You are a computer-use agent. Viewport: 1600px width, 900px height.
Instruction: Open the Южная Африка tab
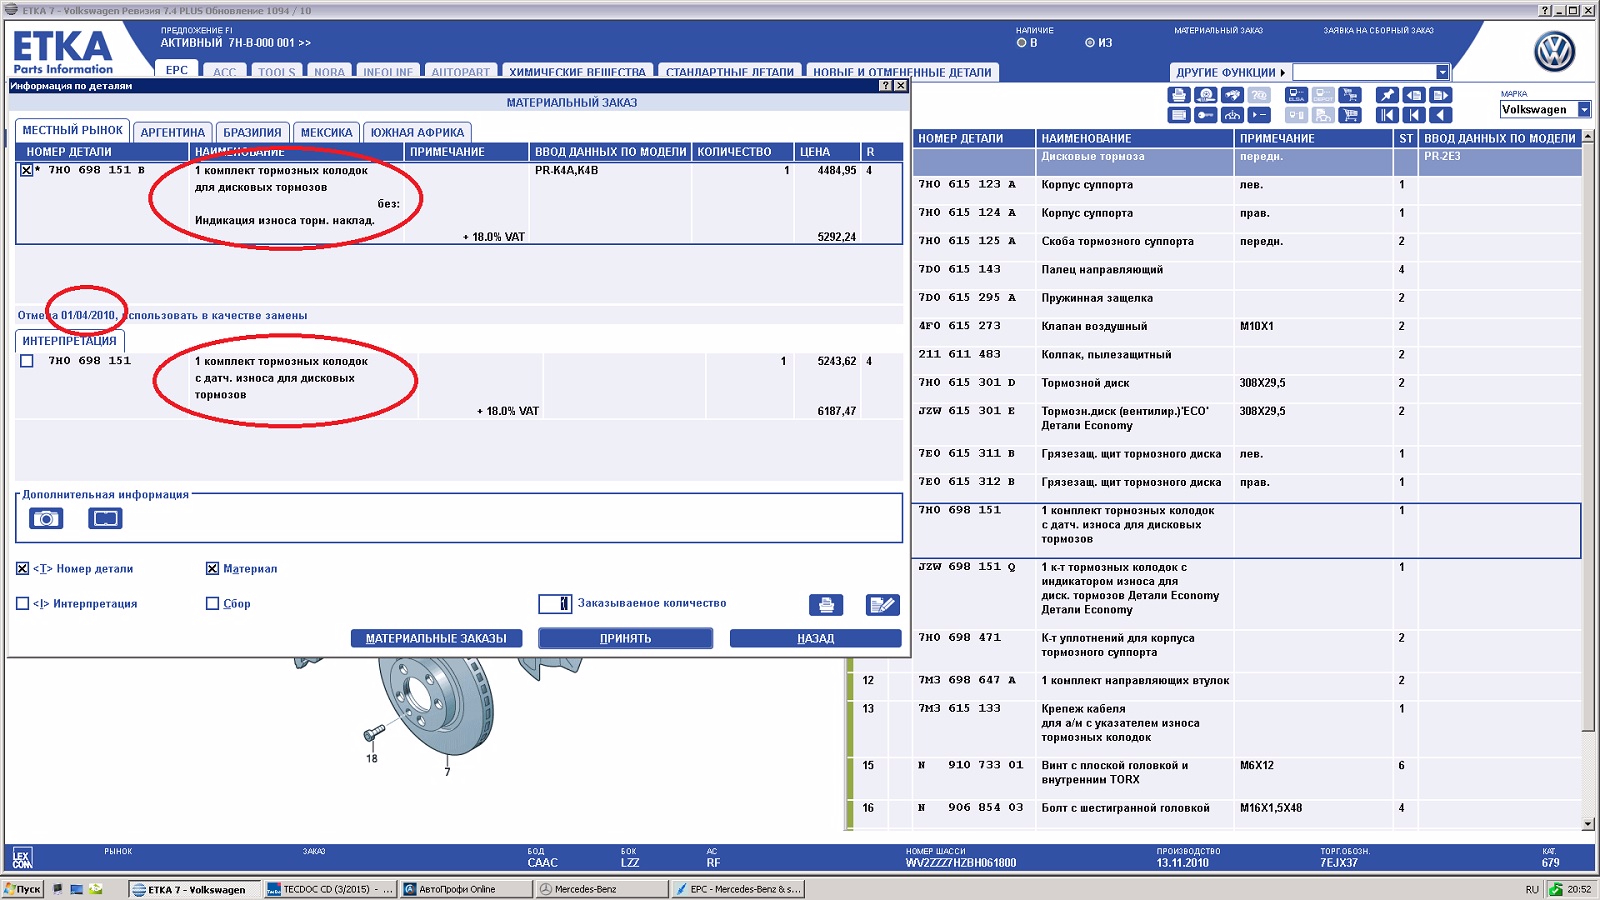click(417, 132)
